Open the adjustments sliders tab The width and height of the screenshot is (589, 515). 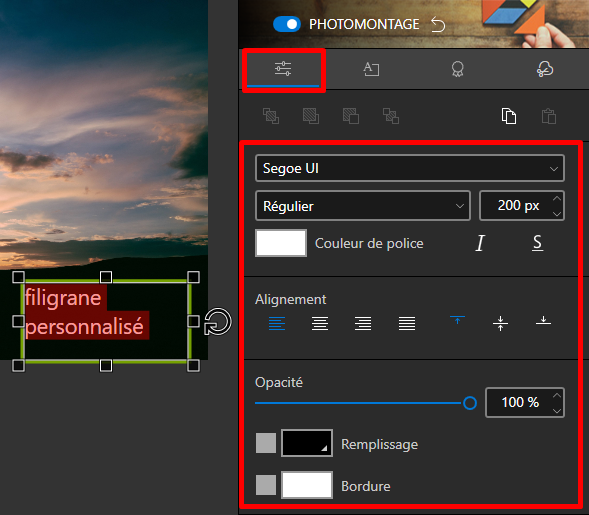click(283, 69)
